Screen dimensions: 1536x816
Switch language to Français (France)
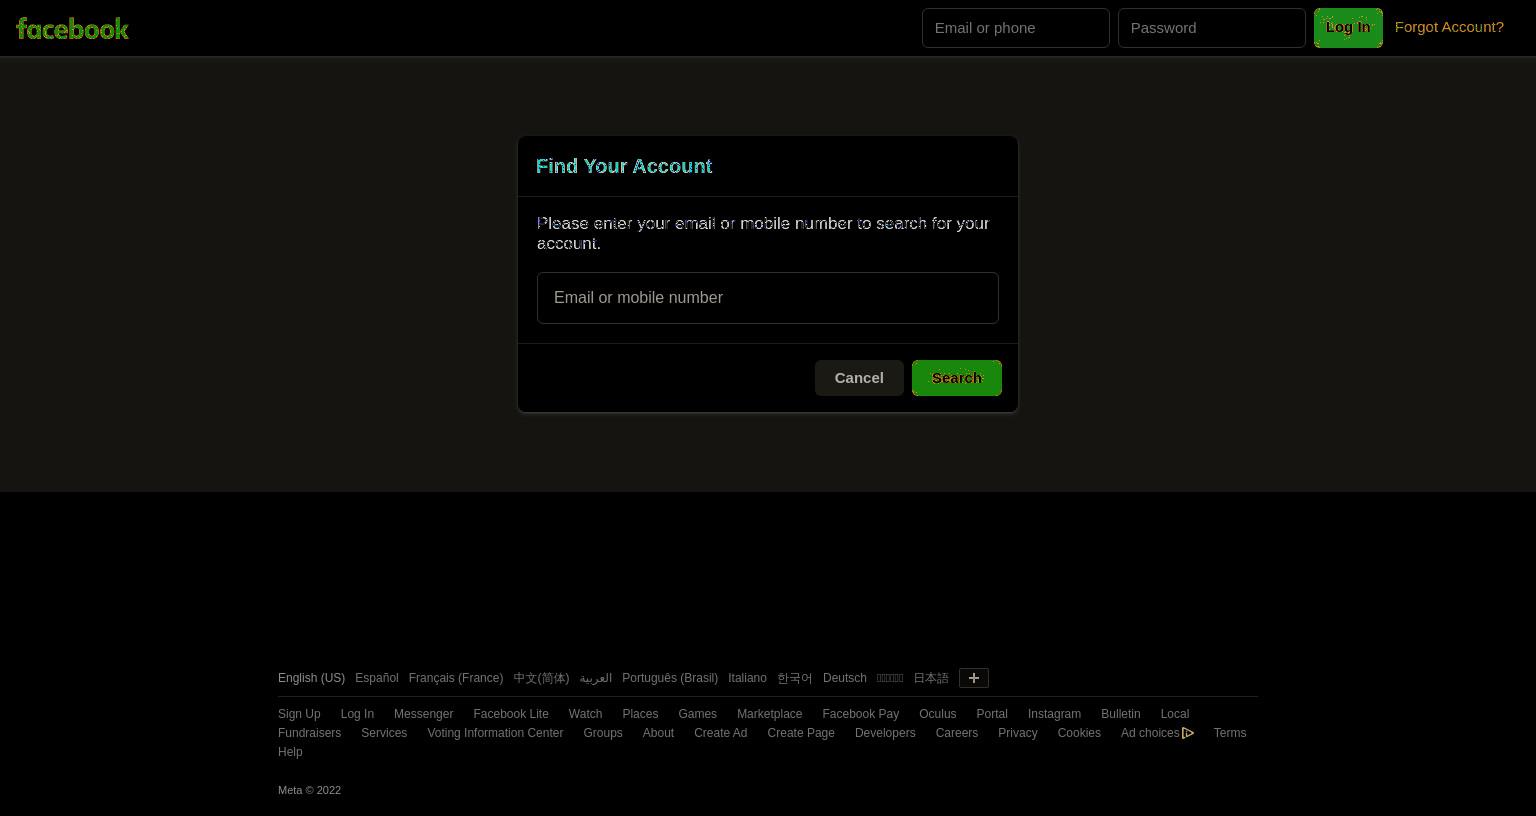[x=456, y=678]
